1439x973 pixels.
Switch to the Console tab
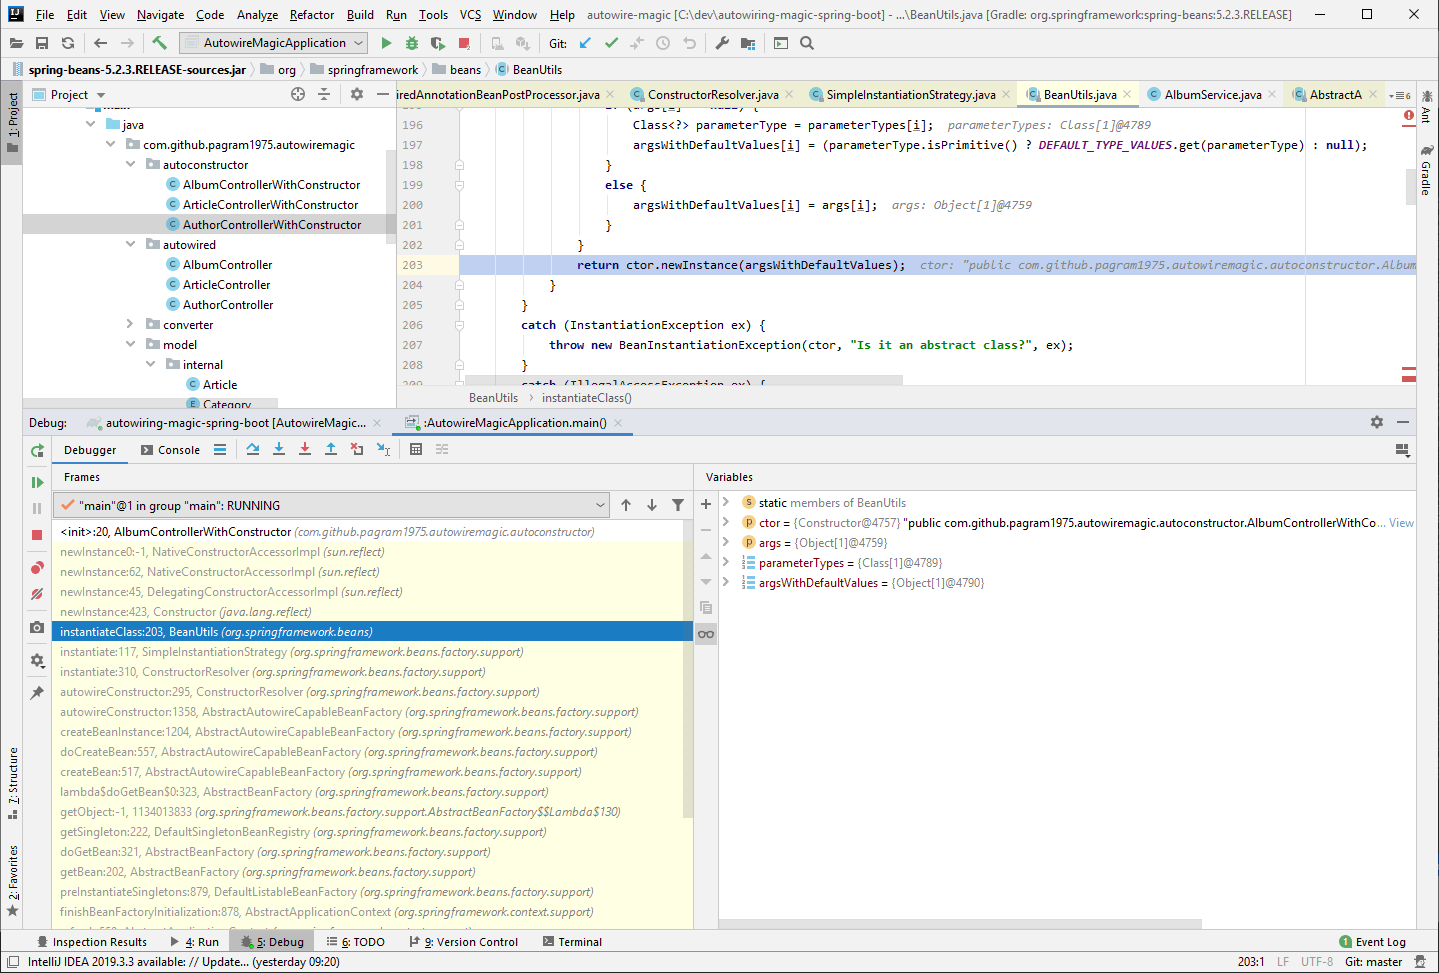coord(178,449)
